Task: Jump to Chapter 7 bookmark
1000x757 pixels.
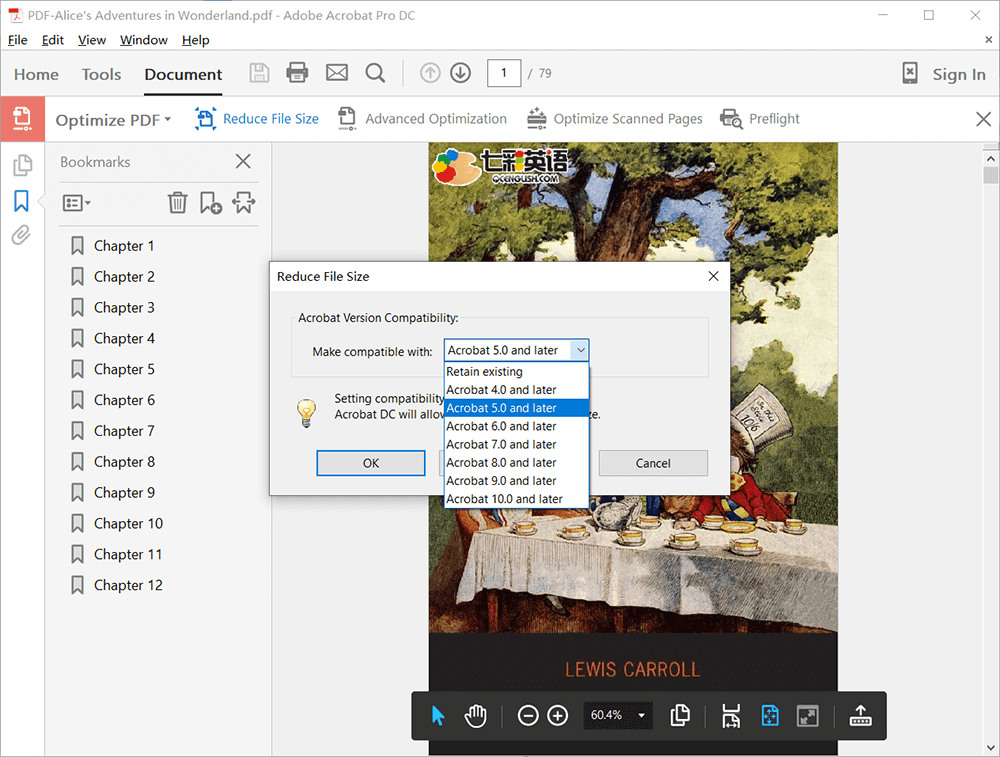Action: click(x=124, y=431)
